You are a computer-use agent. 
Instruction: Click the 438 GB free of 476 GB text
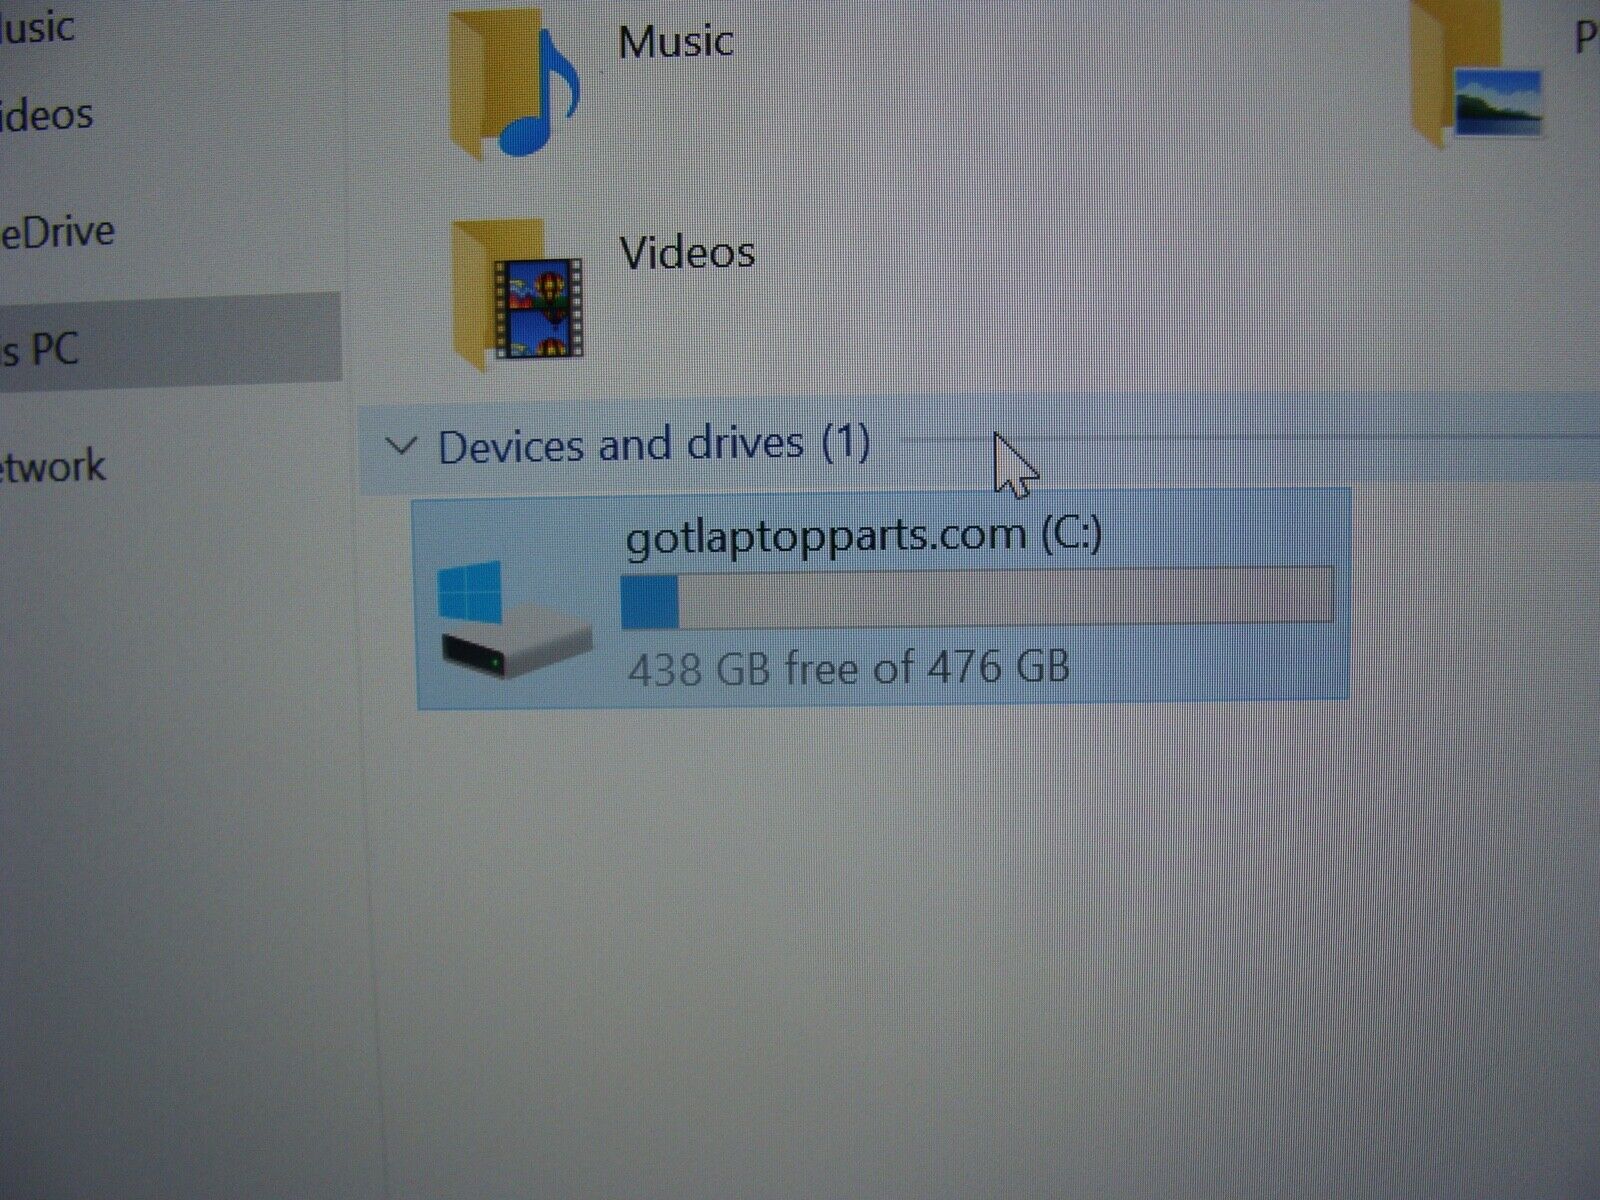pos(849,667)
